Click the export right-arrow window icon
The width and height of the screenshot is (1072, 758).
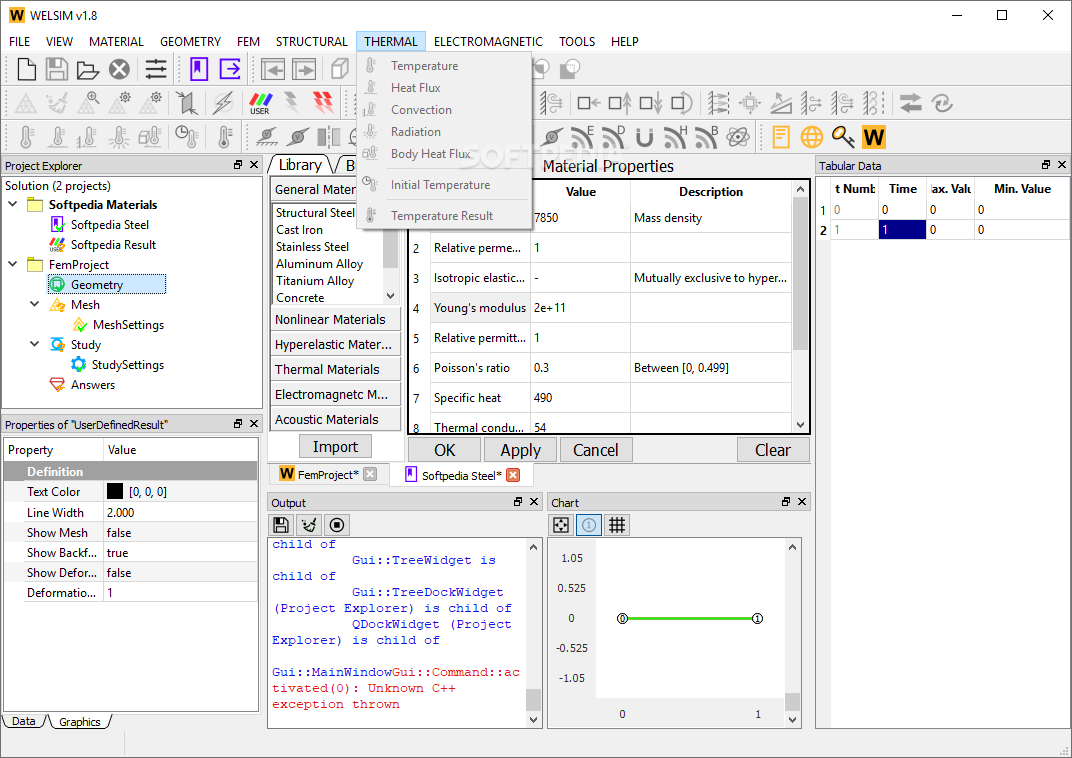[x=304, y=69]
